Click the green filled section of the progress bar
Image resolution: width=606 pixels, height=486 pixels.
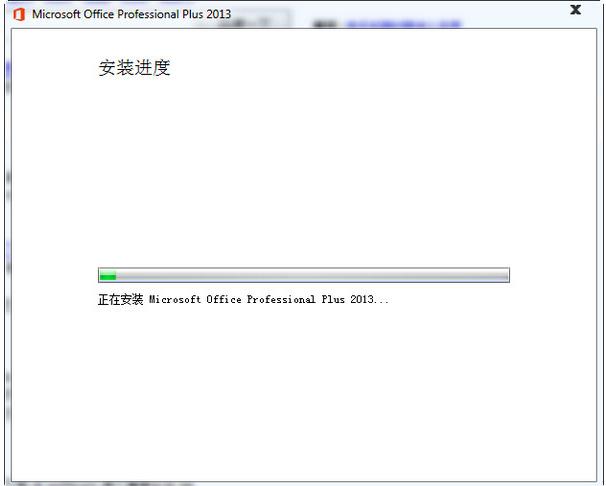coord(108,275)
